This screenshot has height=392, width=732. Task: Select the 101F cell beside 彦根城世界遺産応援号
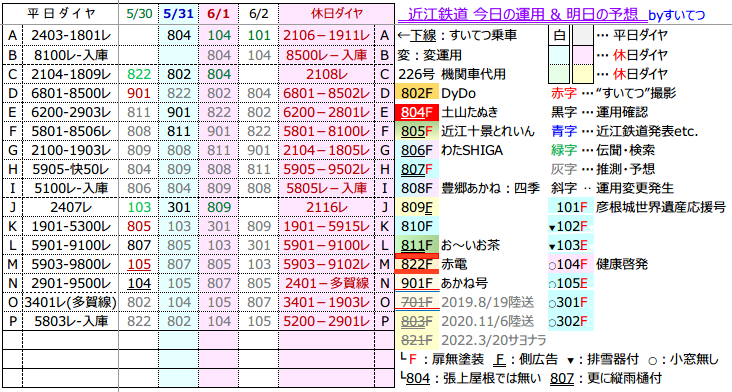571,207
